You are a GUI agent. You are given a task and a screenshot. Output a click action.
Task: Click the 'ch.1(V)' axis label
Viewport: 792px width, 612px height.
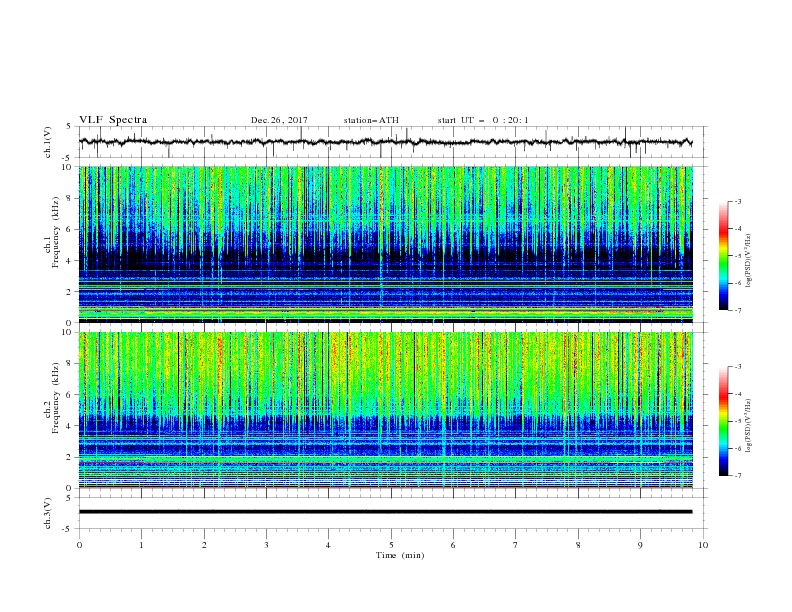tap(48, 142)
